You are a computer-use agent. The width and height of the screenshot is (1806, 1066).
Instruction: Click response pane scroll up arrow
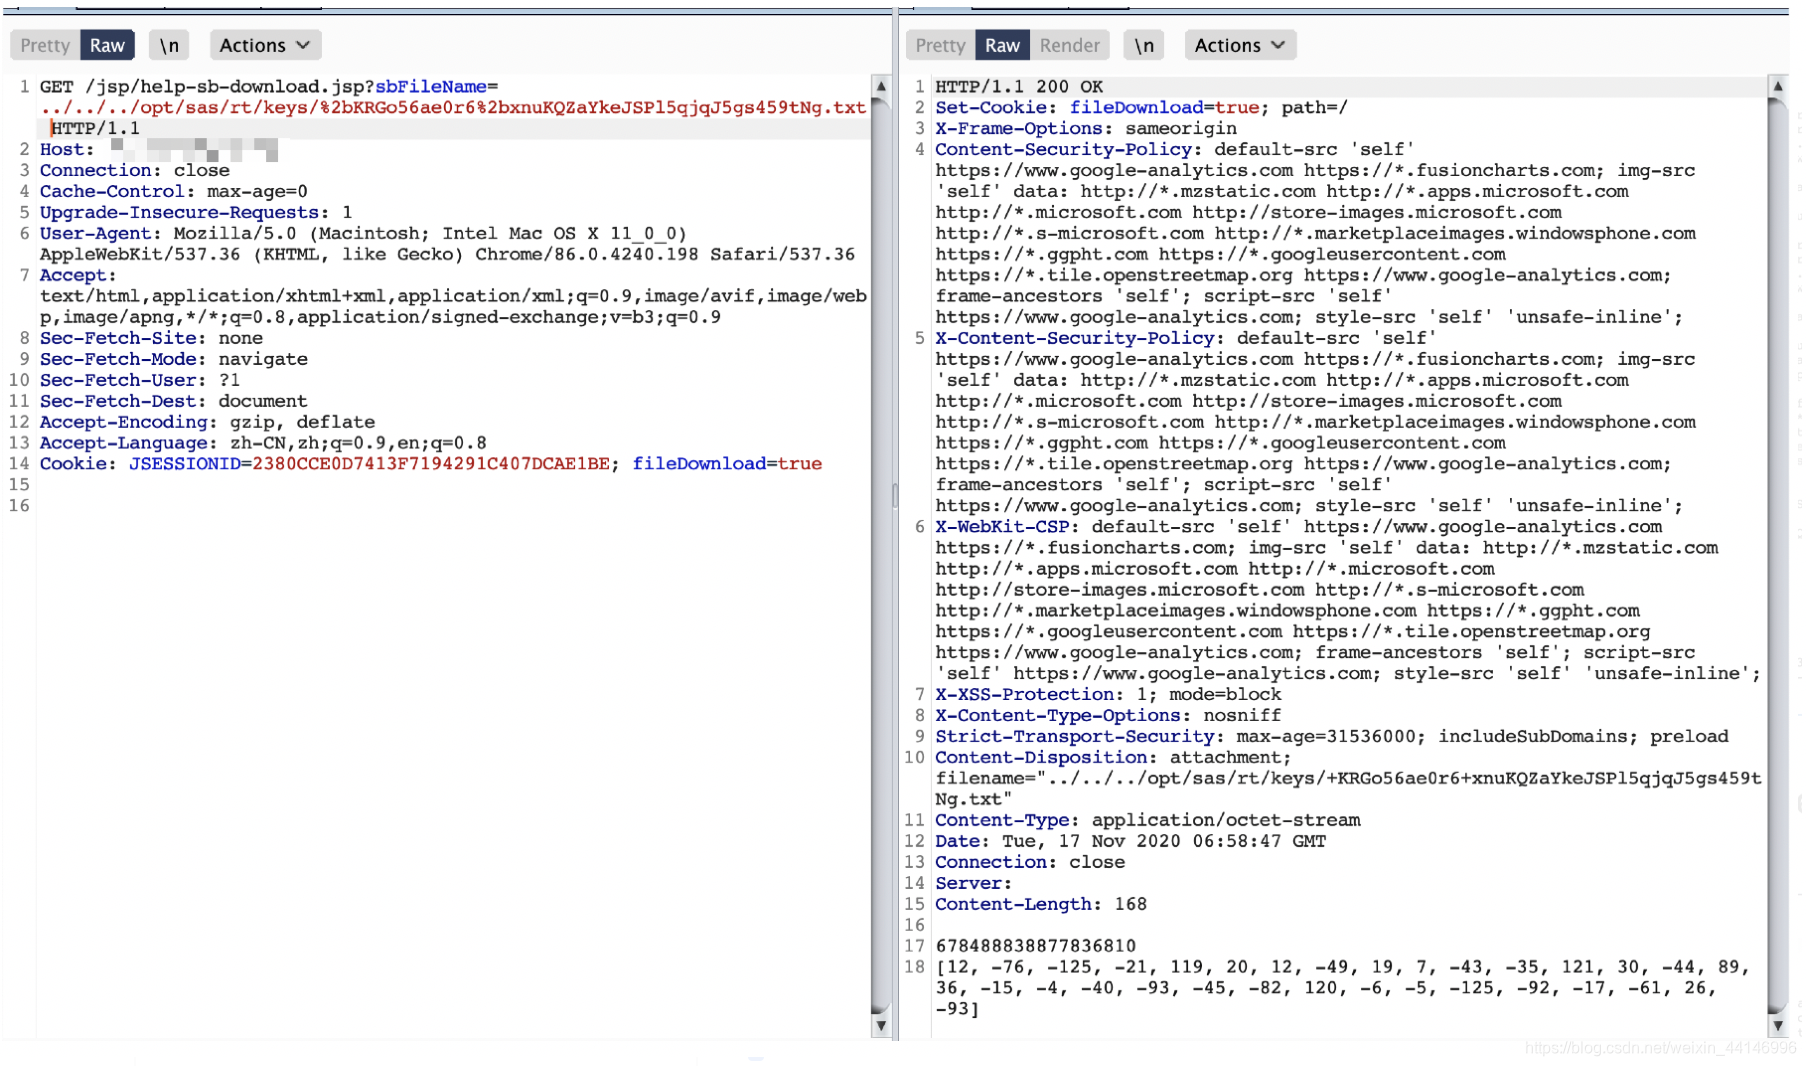point(1778,87)
